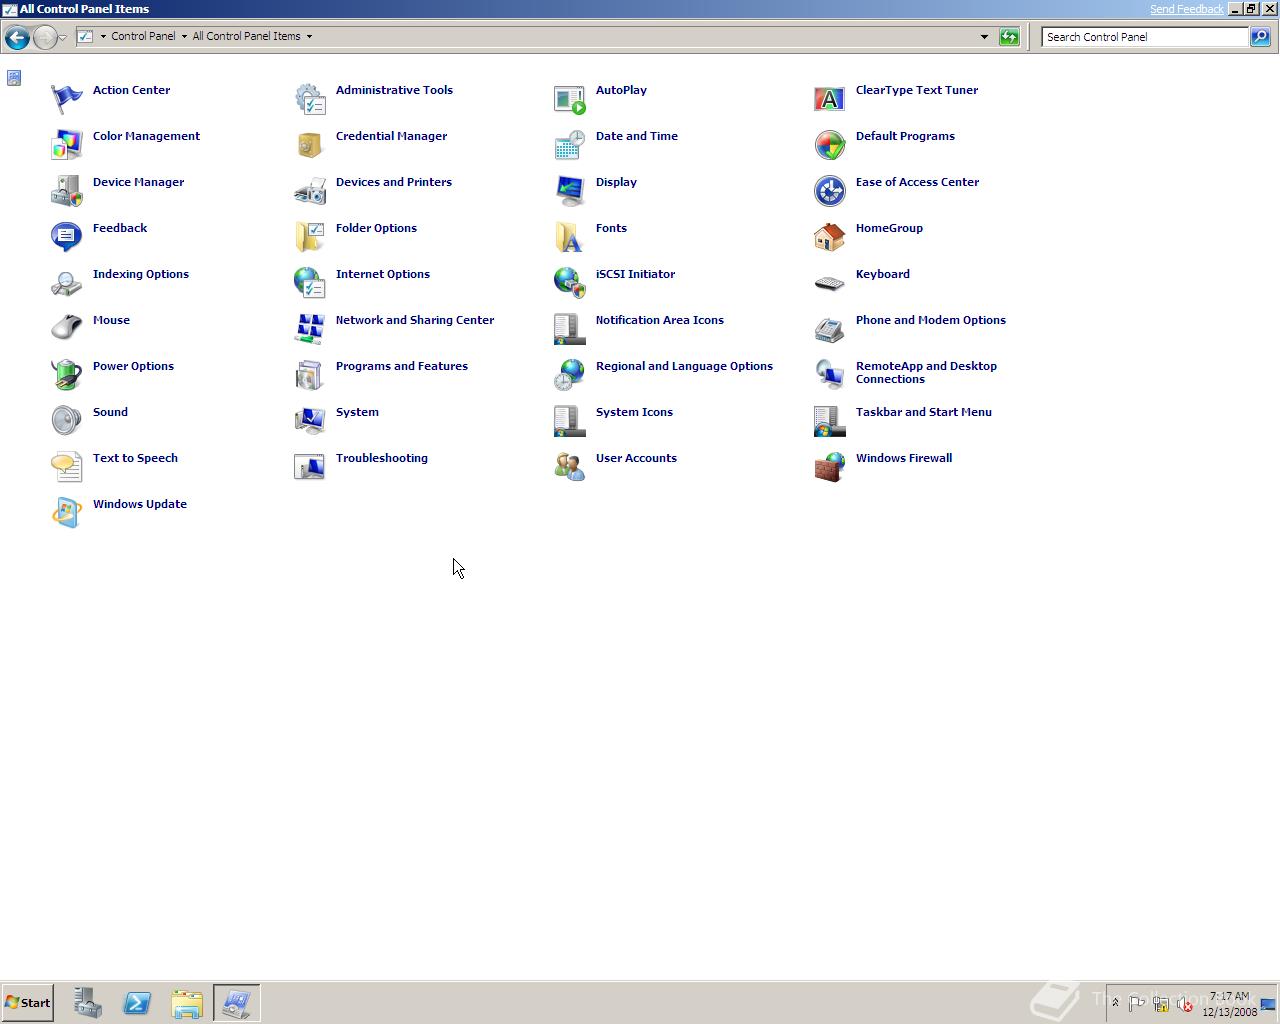Open the AutoPlay icon
This screenshot has height=1024, width=1280.
[x=570, y=98]
